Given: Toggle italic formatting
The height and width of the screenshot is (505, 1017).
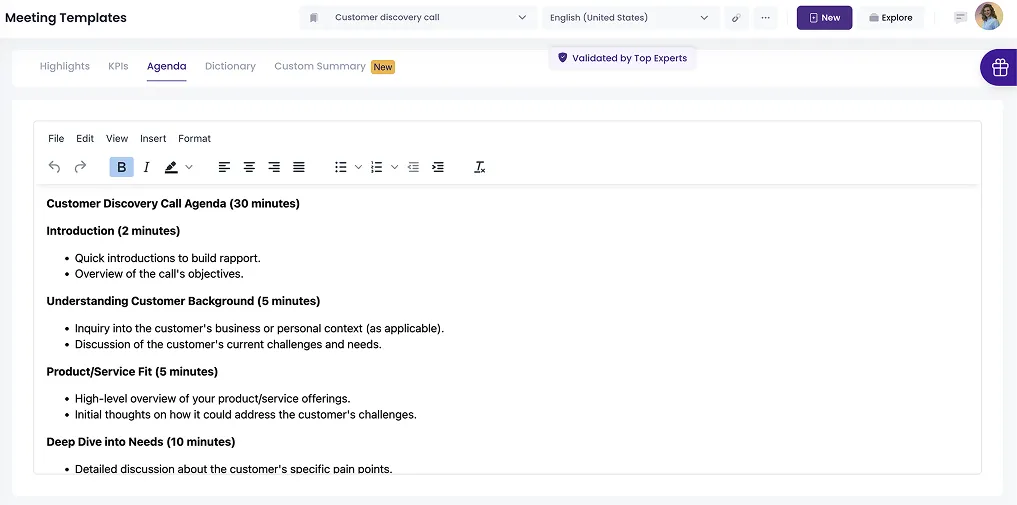Looking at the screenshot, I should (146, 167).
